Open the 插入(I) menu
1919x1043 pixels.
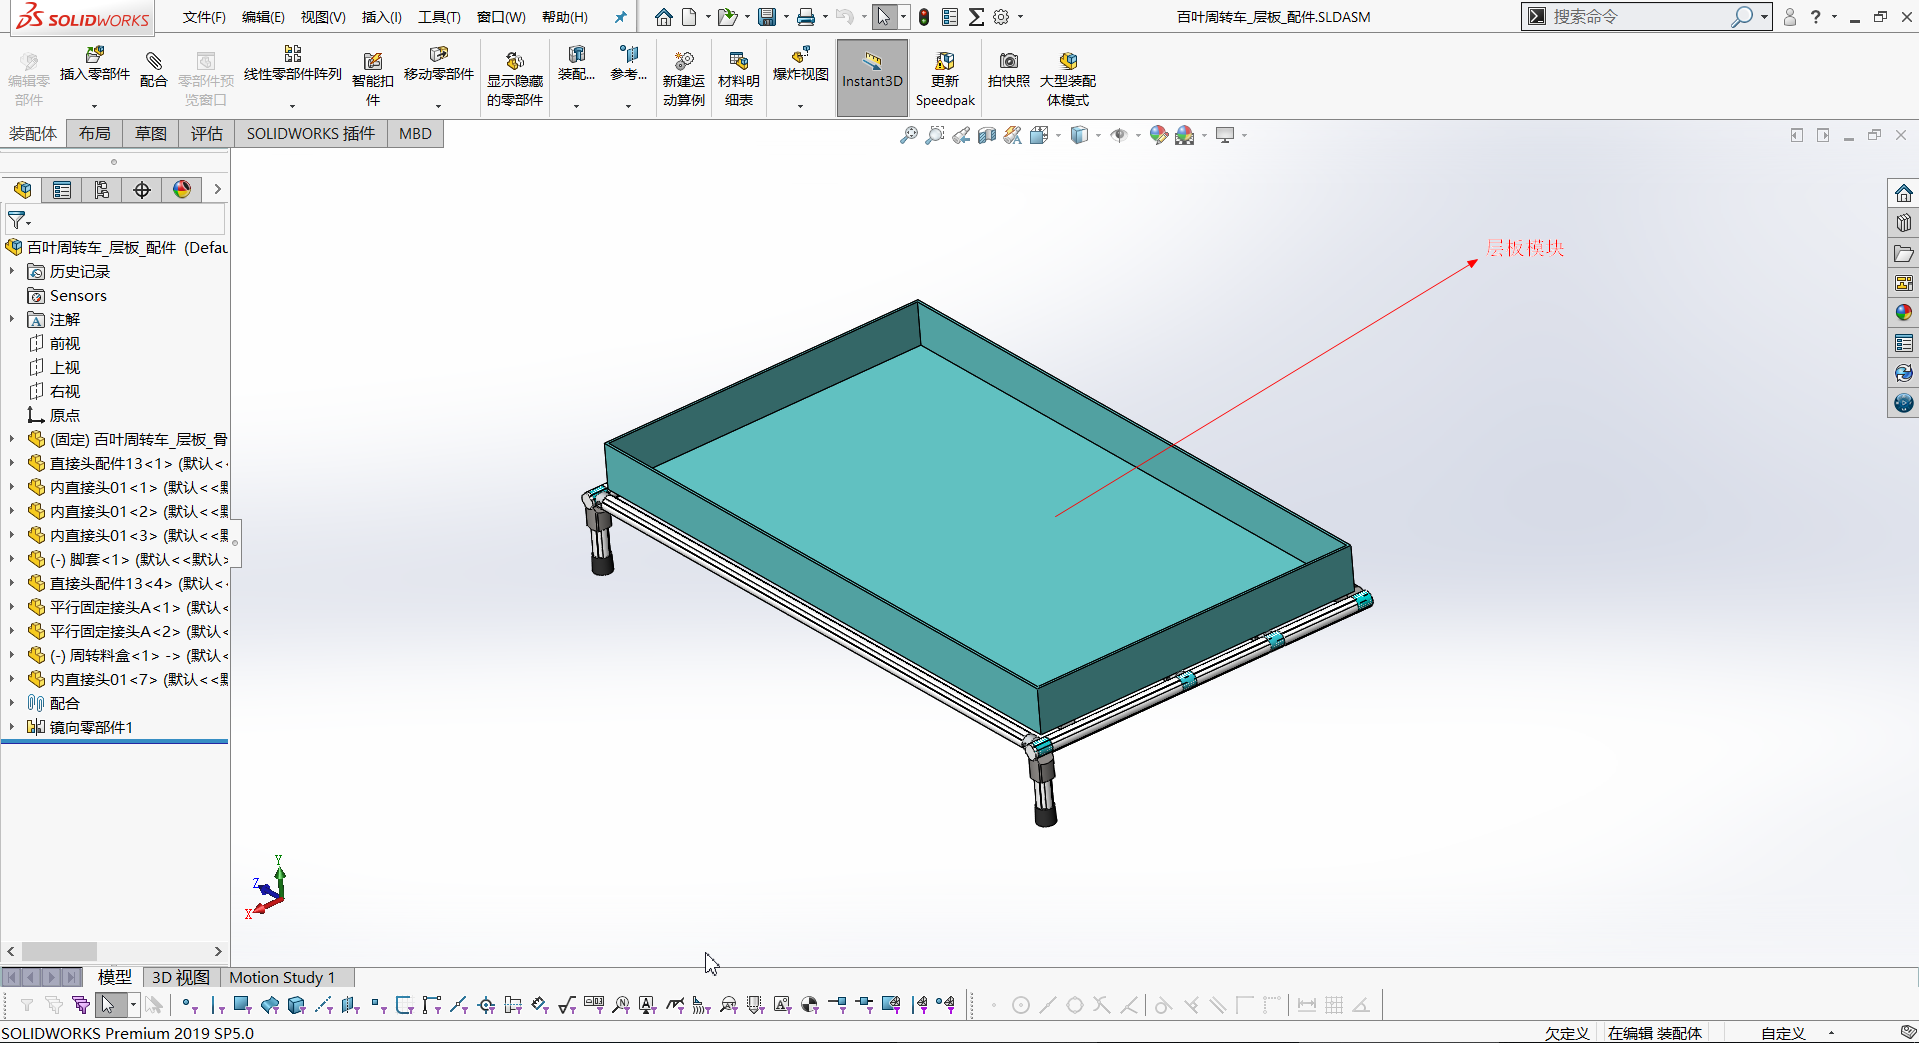tap(382, 17)
